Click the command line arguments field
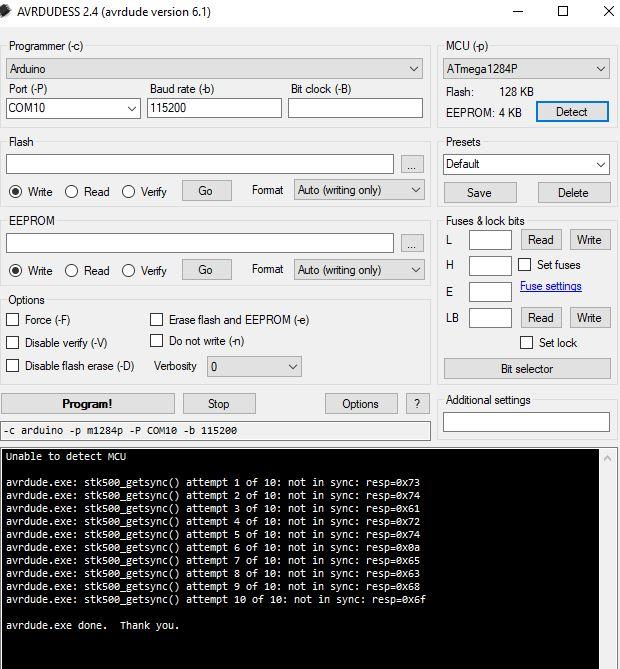 (x=215, y=430)
